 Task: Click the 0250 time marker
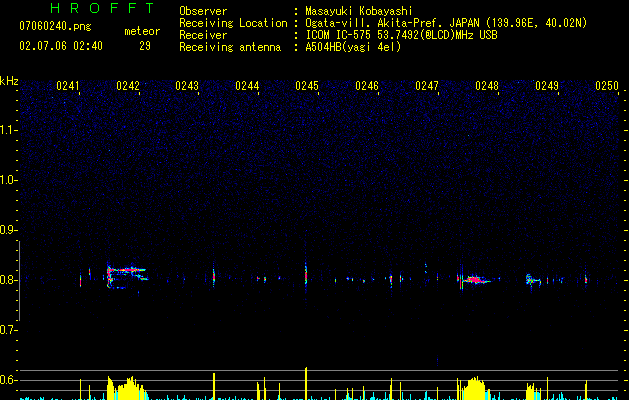(x=607, y=86)
